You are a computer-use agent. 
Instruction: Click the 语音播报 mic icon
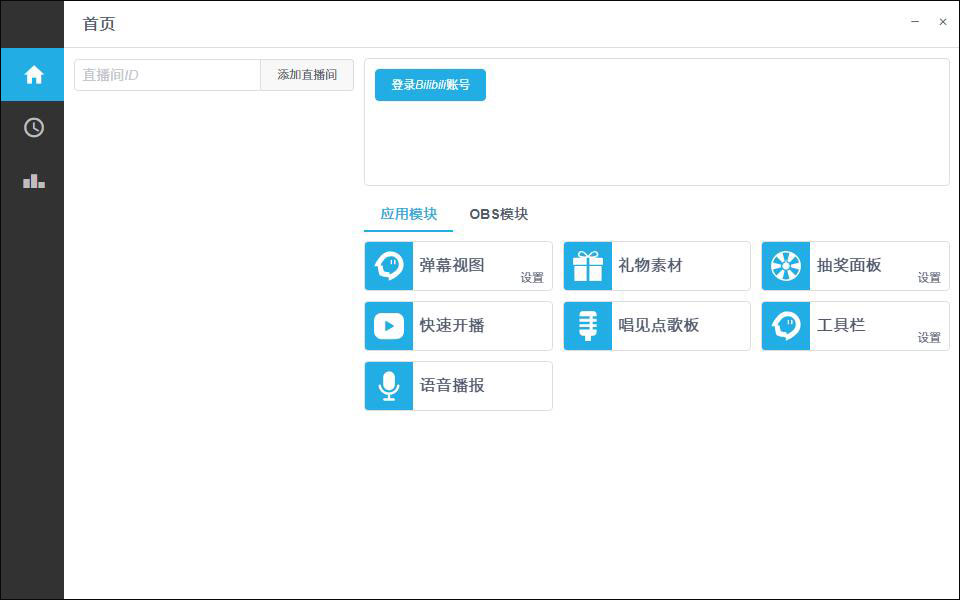coord(389,386)
